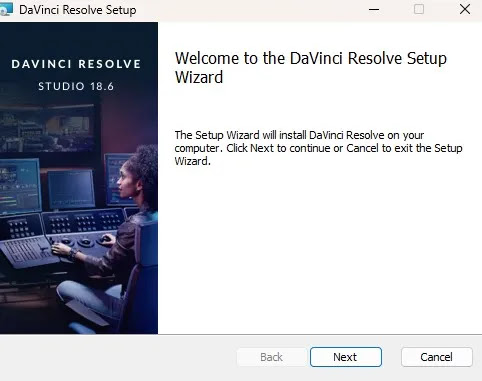The height and width of the screenshot is (381, 482).
Task: Click the 'STUDIO 18.6' version text
Action: [x=76, y=86]
